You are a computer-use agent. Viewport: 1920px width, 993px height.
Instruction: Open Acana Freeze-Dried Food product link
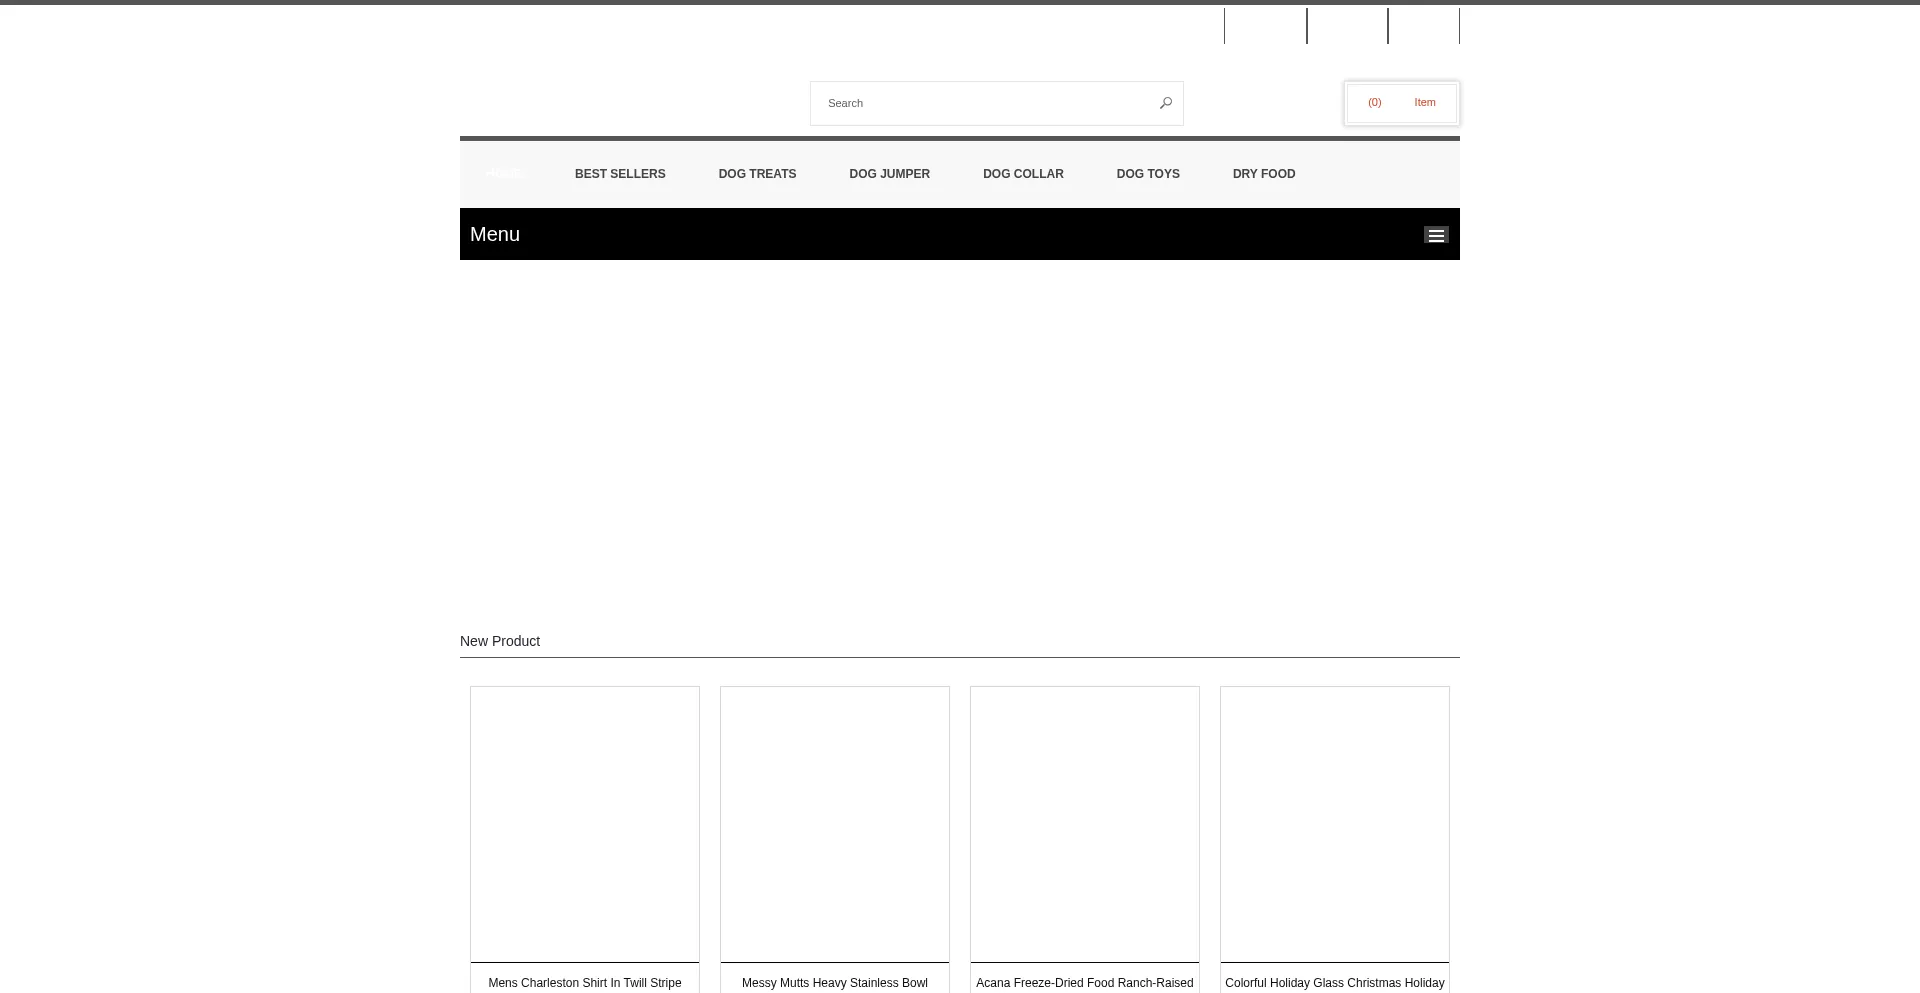(1085, 983)
